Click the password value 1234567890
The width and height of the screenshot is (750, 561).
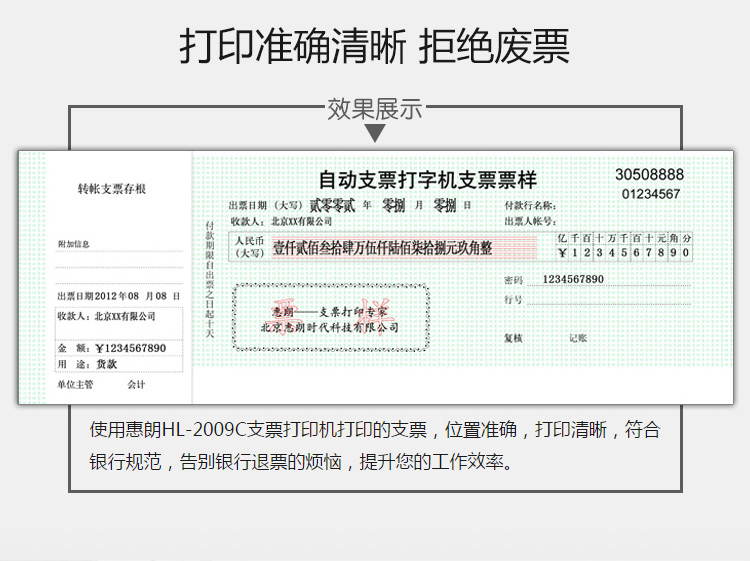point(573,279)
